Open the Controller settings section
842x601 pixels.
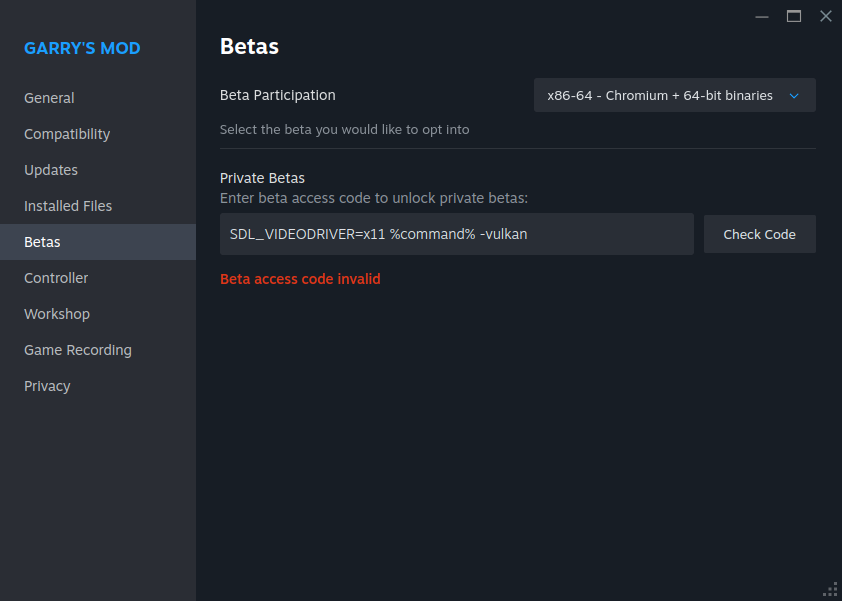[x=98, y=278]
